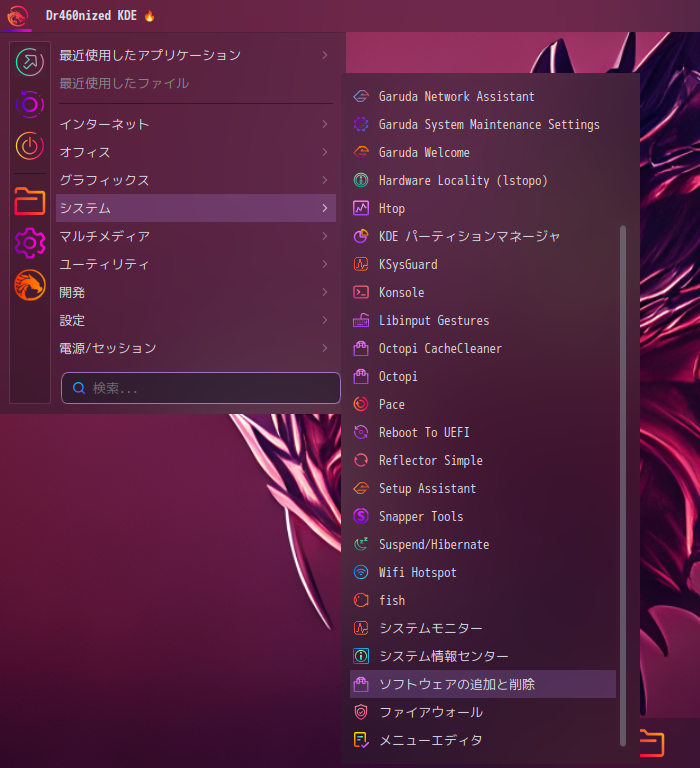Open the グラフィックス category label

click(104, 180)
